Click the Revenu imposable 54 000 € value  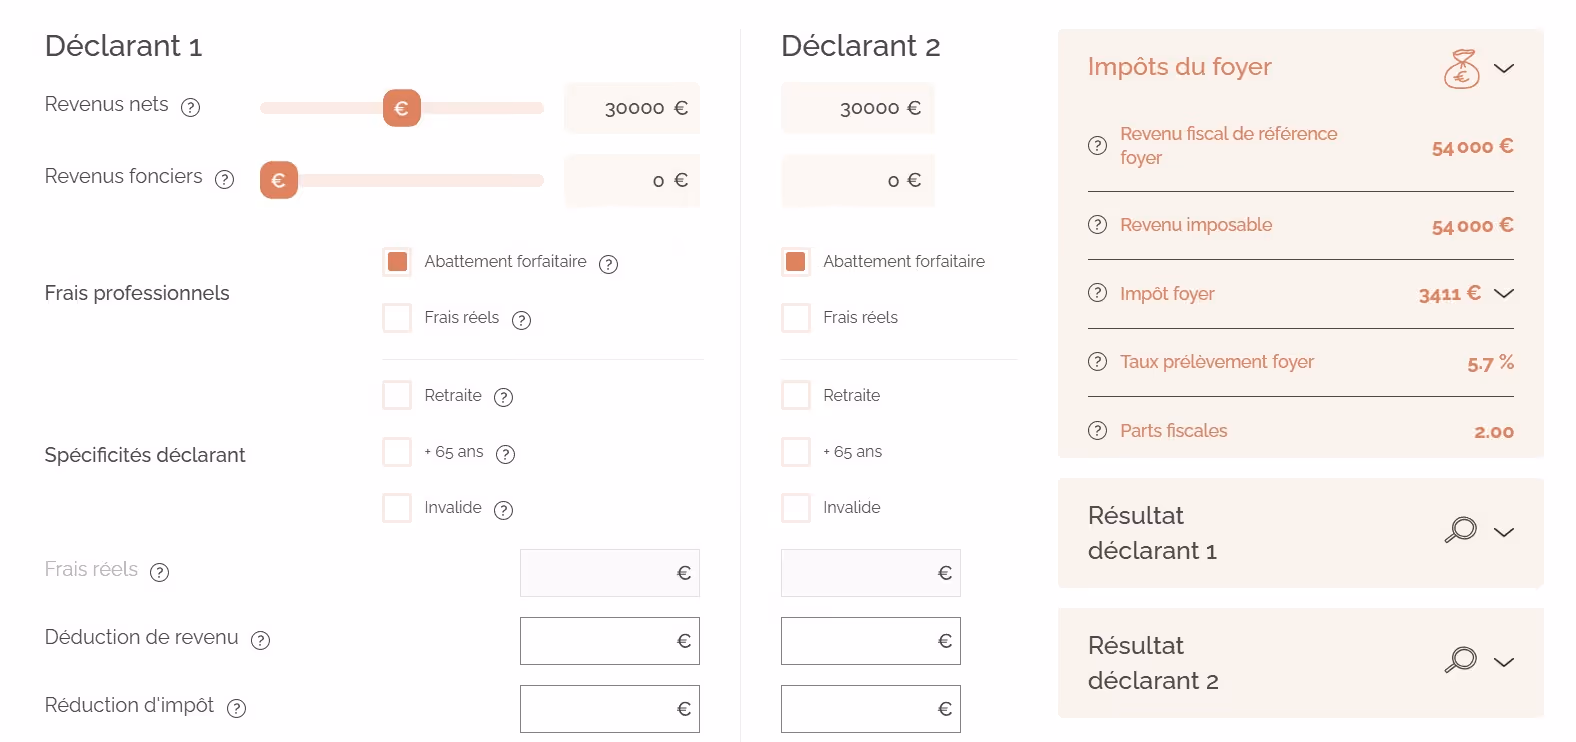[x=1472, y=226]
